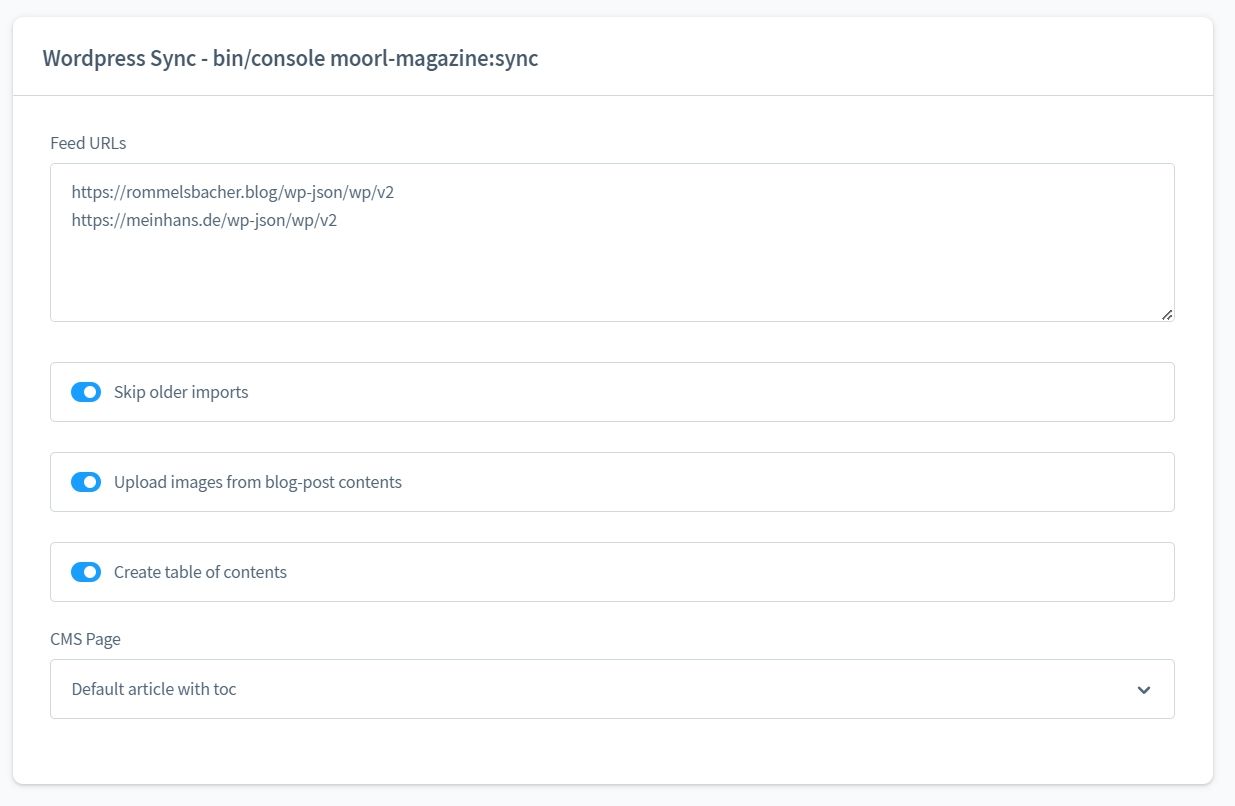Click the meinhans.de feed URL line
The height and width of the screenshot is (806, 1235).
[x=204, y=220]
